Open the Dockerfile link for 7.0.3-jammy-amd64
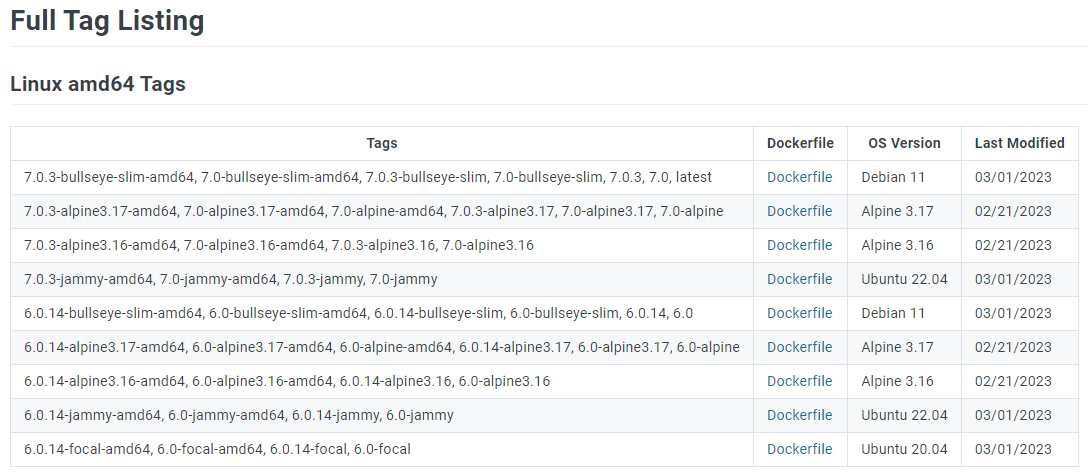This screenshot has width=1089, height=474. (799, 279)
